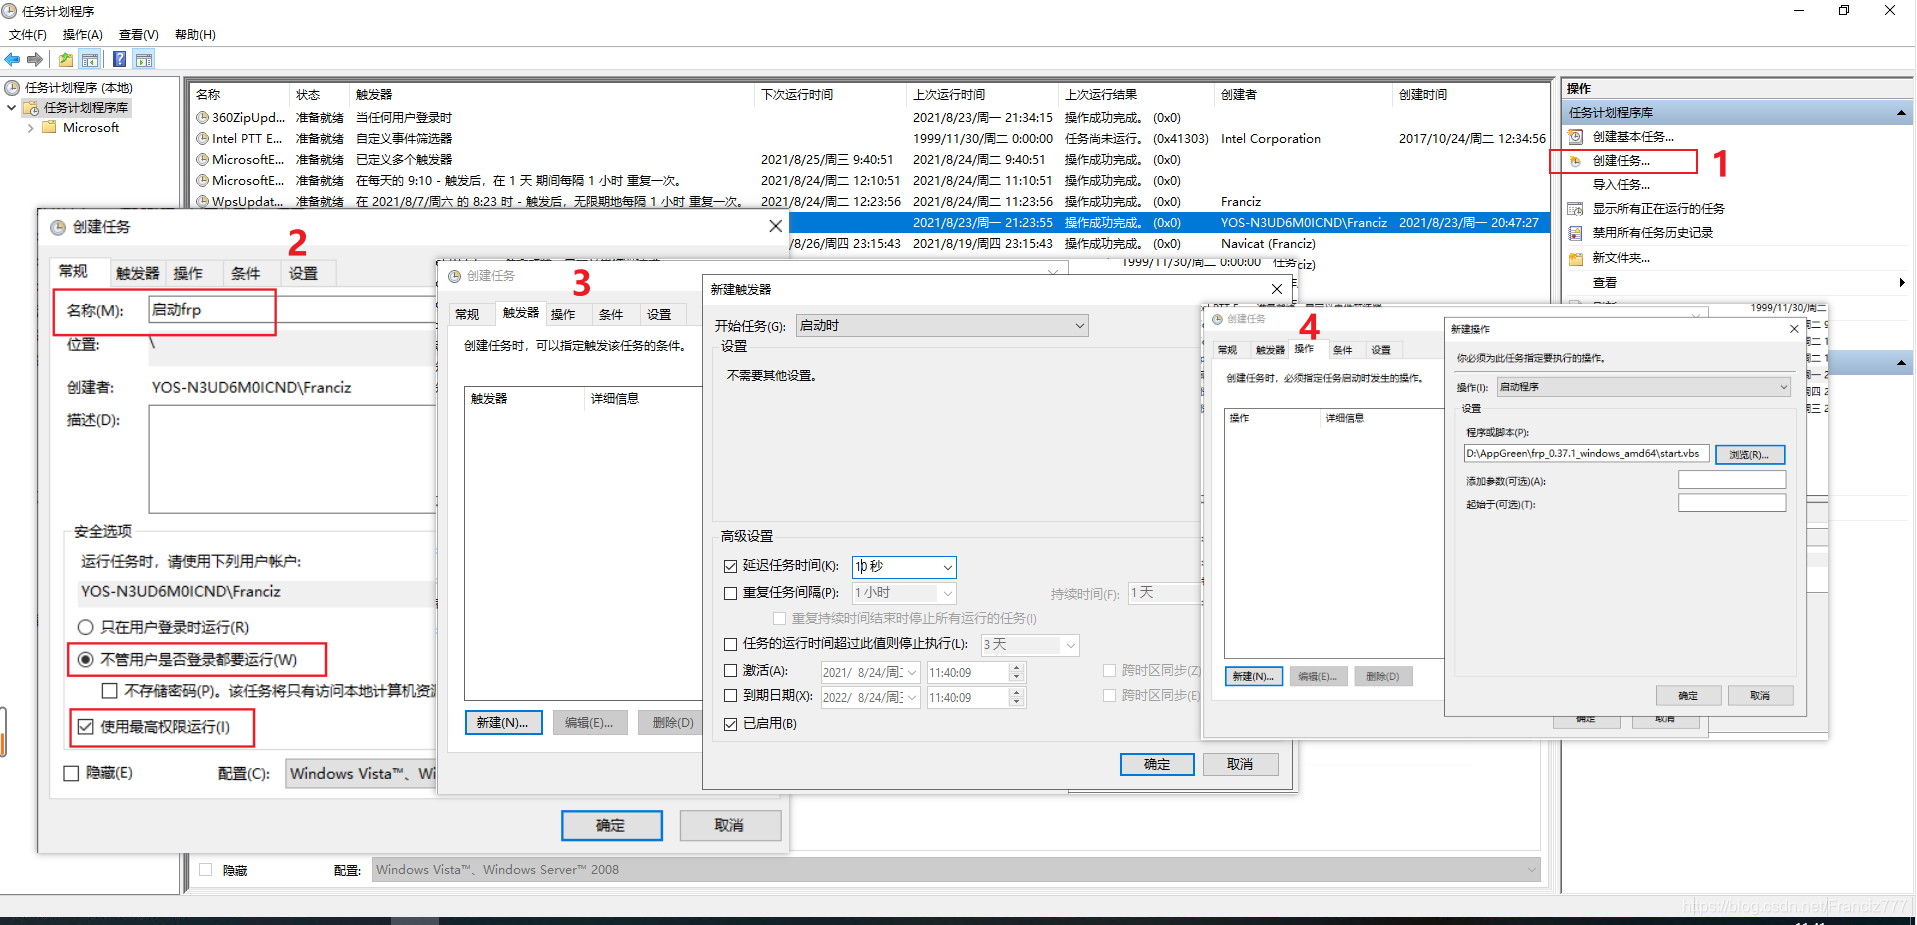Click the 创建基本任务 icon in the actions pane
The width and height of the screenshot is (1917, 925).
[x=1576, y=137]
